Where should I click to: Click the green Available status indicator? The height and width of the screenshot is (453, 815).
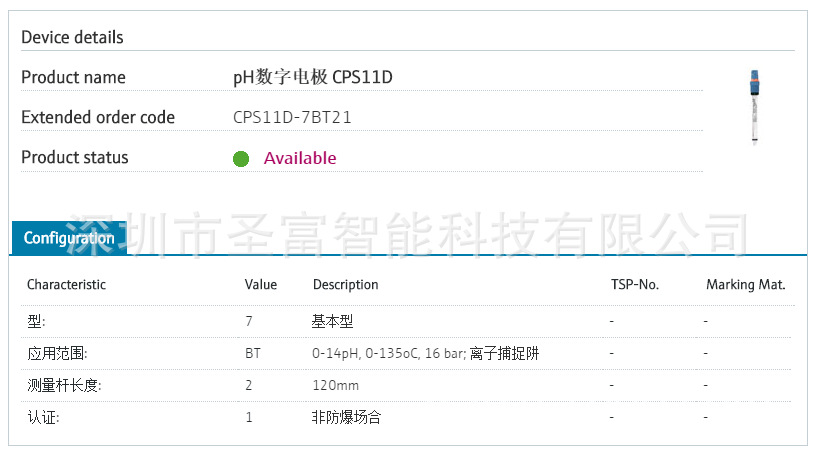point(241,158)
